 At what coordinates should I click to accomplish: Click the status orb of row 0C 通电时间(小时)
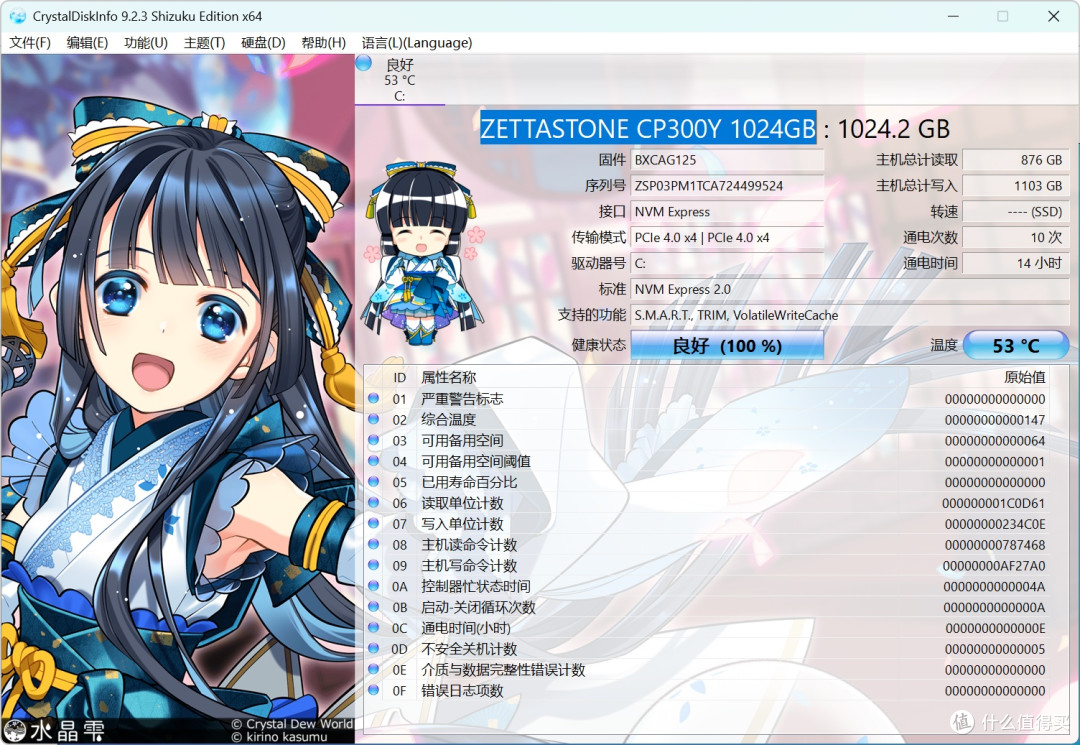click(x=374, y=627)
